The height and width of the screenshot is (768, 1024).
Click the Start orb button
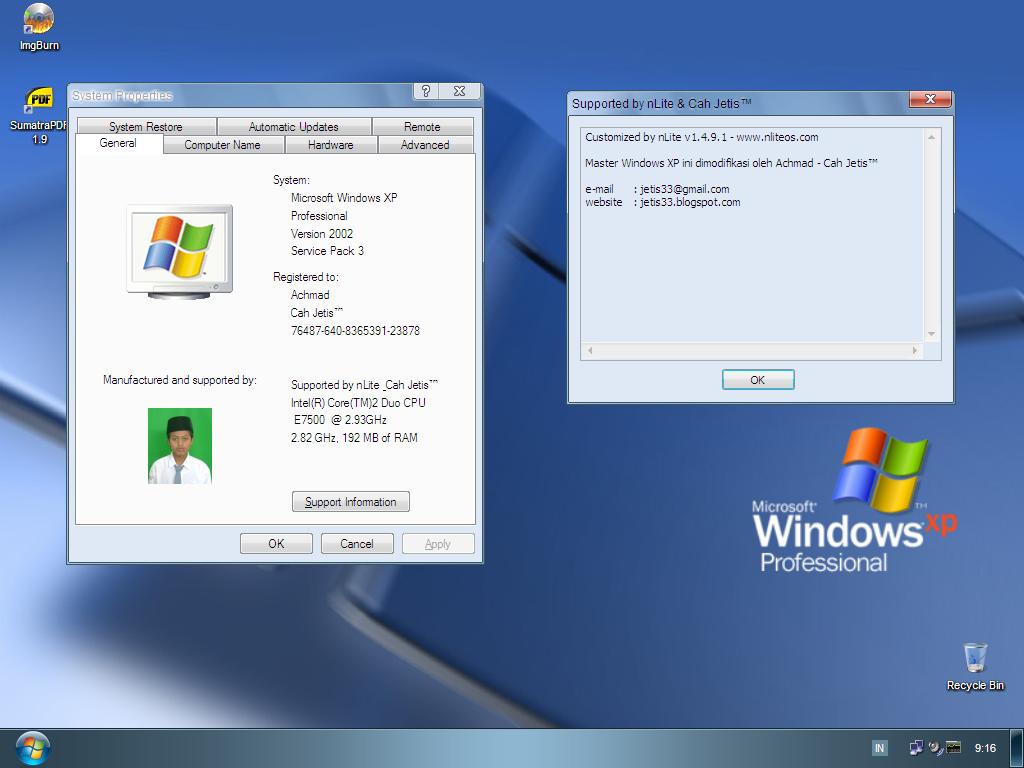coord(33,748)
